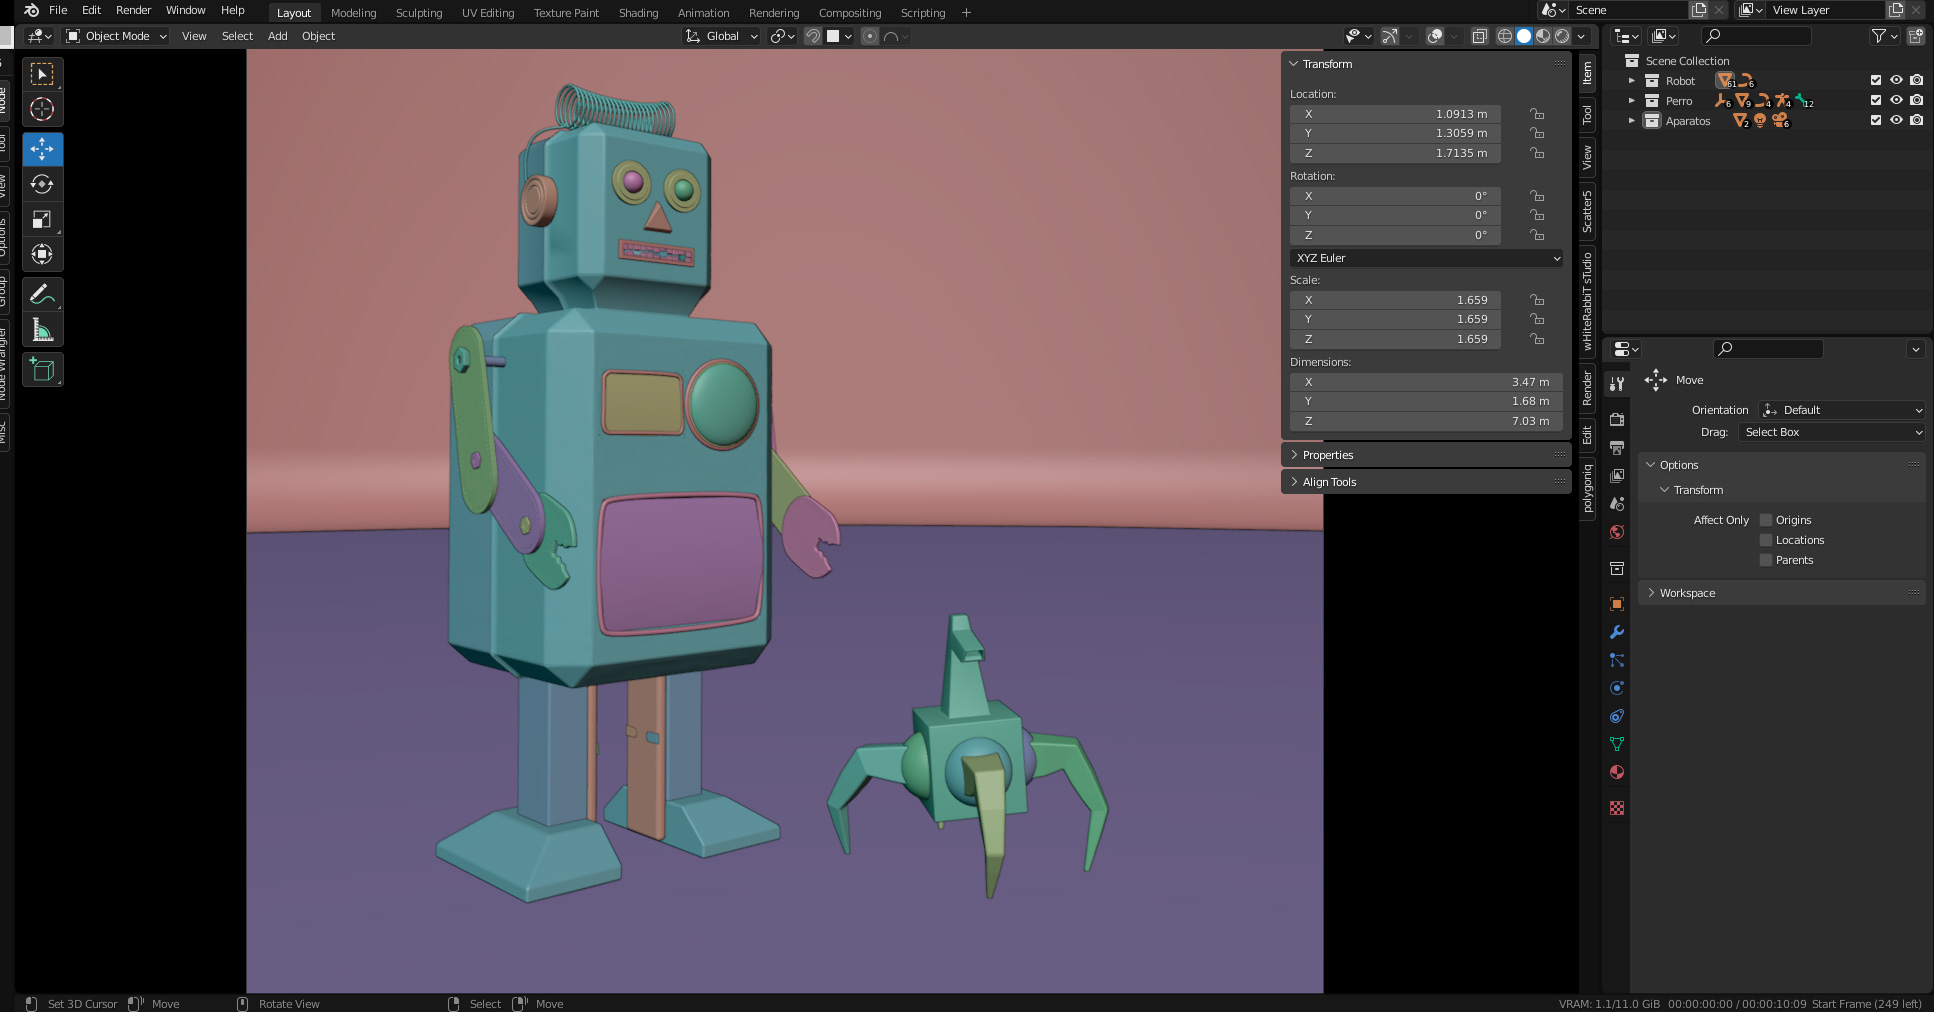
Task: Expand the Workspace panel
Action: pyautogui.click(x=1782, y=593)
